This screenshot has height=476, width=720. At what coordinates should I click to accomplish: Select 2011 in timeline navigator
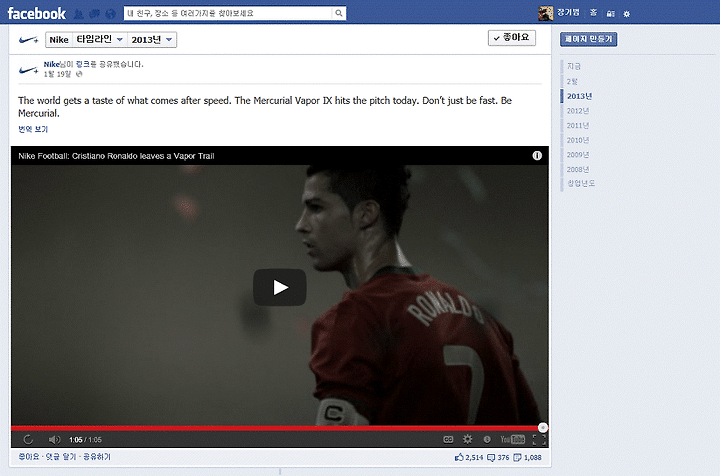[x=578, y=125]
